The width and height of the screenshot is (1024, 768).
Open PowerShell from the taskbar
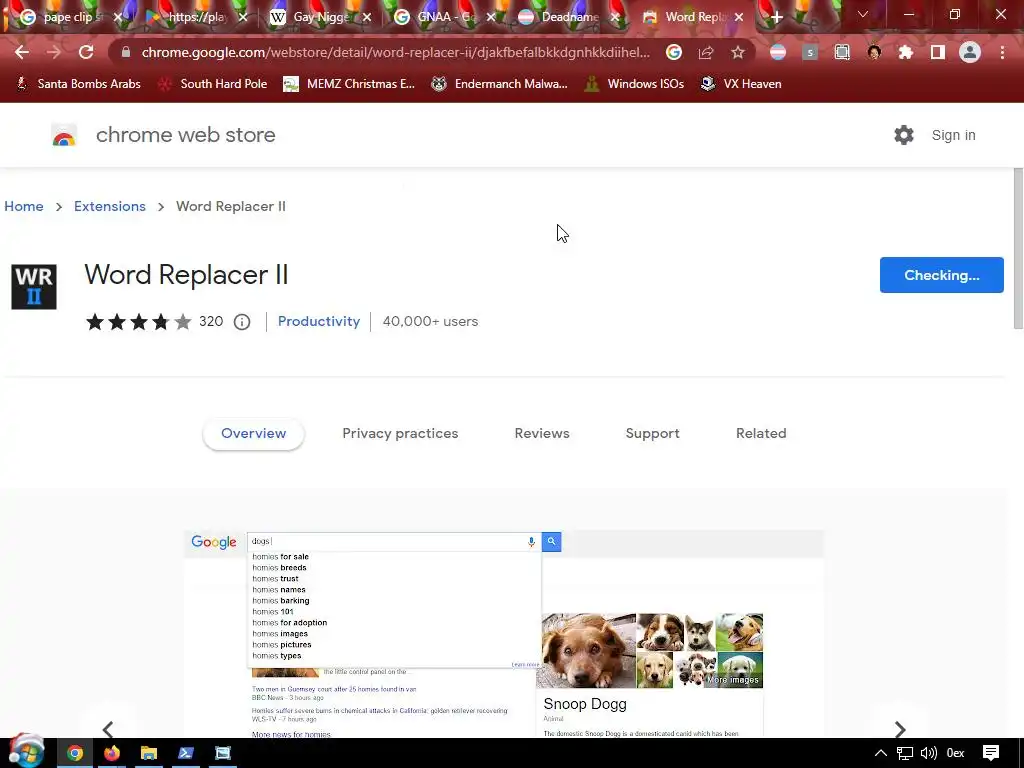(x=185, y=754)
